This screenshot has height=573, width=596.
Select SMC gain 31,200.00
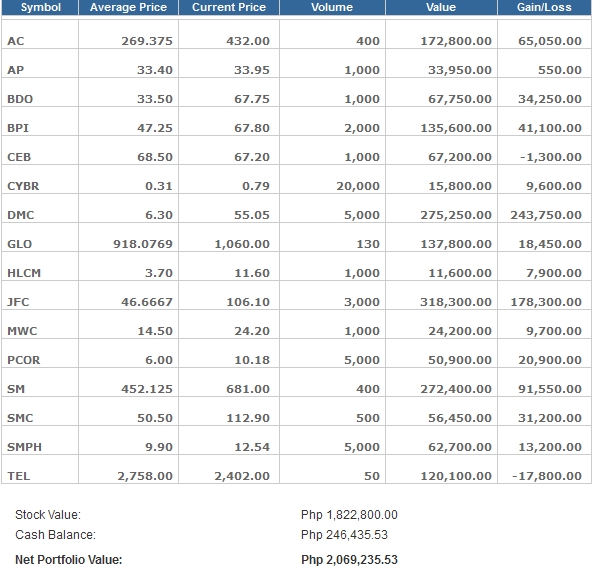click(x=550, y=418)
